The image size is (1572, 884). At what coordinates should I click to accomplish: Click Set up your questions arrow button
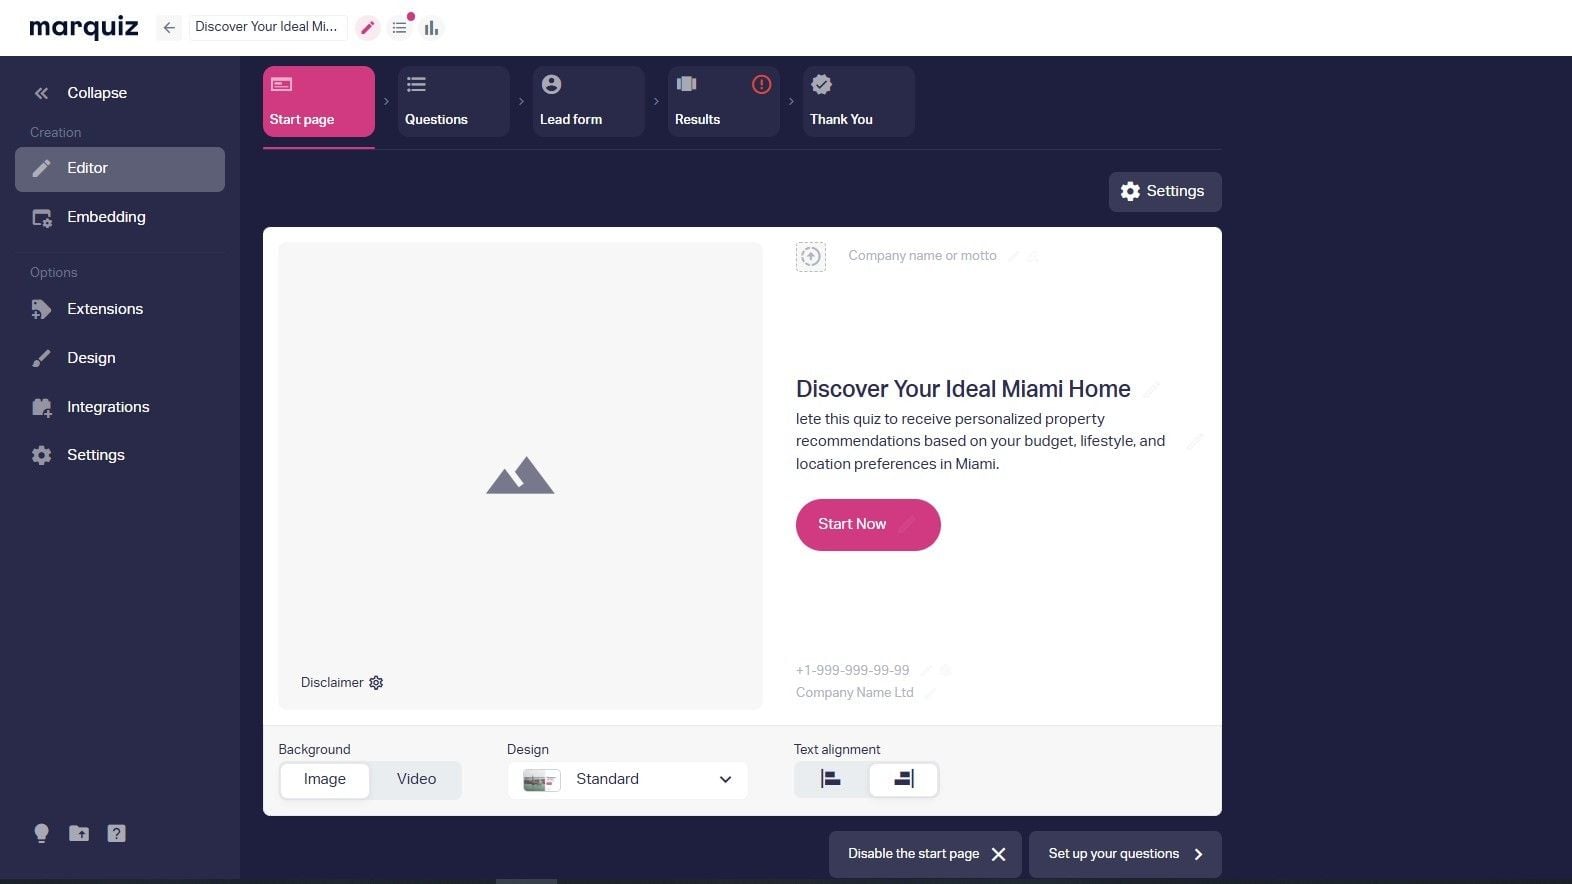coord(1125,854)
